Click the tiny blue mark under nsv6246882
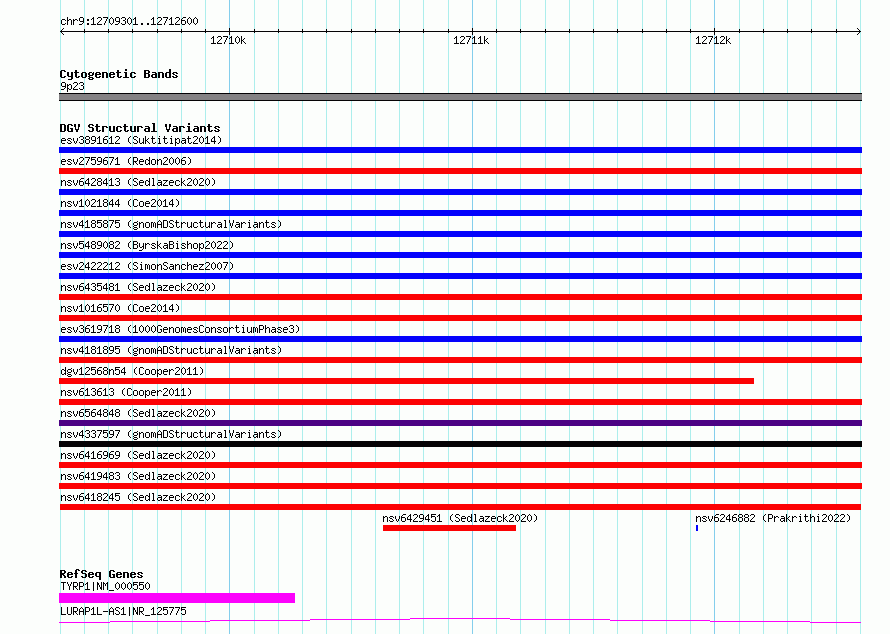Screen dimensions: 890x634 (697, 528)
